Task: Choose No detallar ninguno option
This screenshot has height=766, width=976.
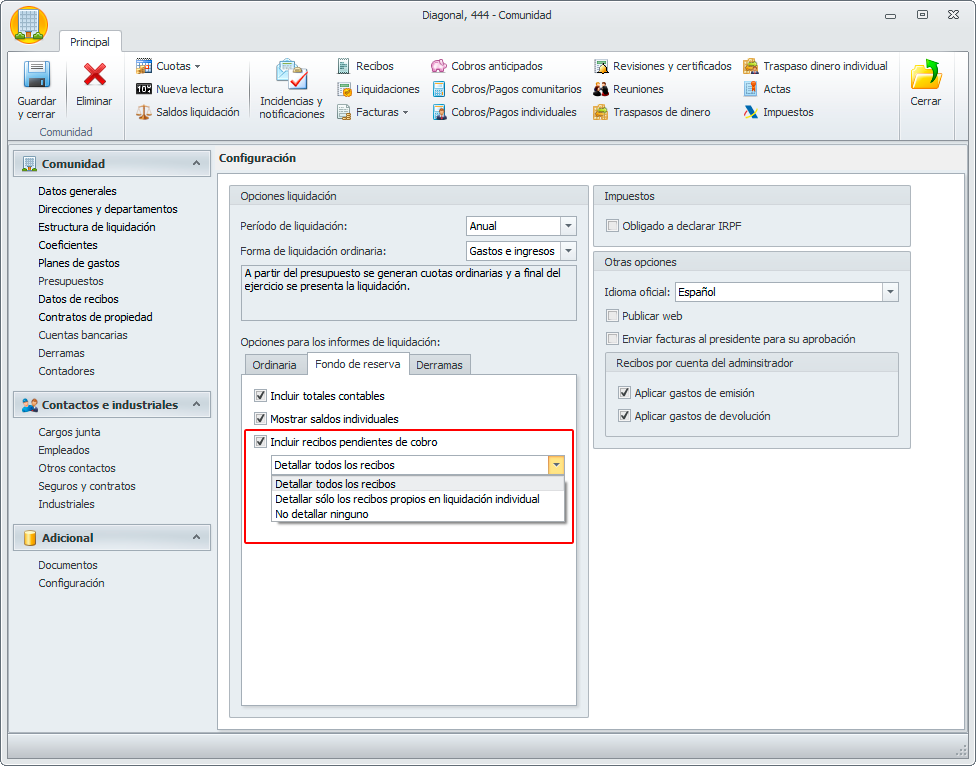Action: (418, 514)
